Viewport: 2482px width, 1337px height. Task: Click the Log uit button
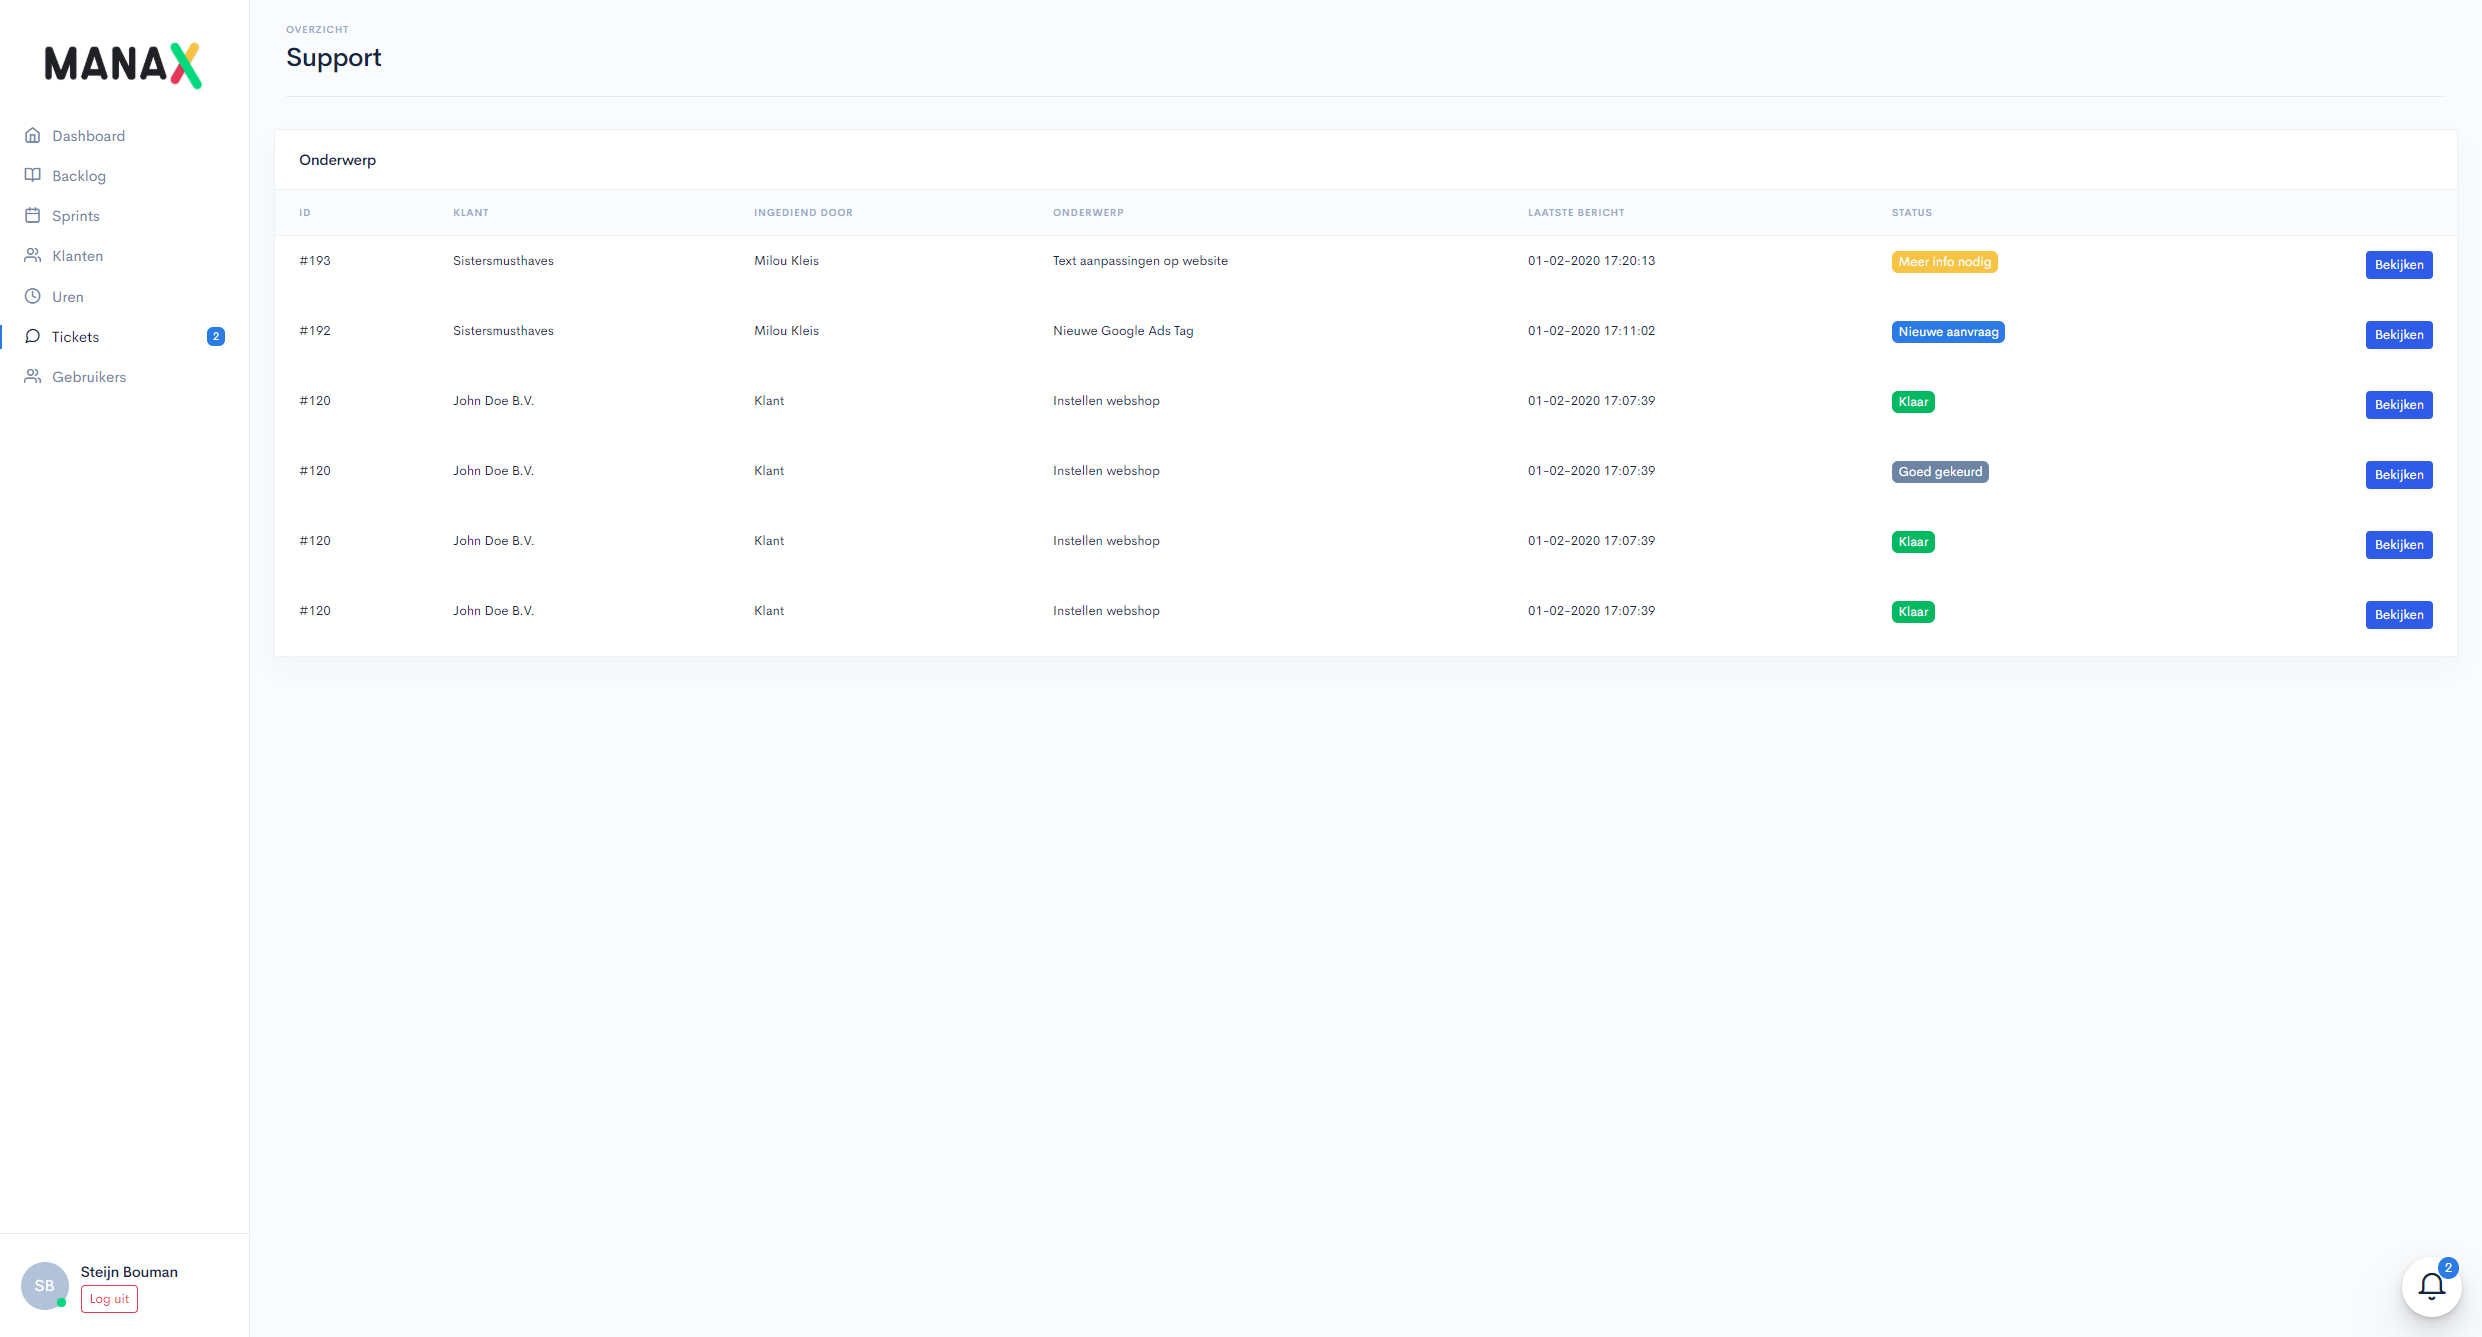click(x=109, y=1299)
